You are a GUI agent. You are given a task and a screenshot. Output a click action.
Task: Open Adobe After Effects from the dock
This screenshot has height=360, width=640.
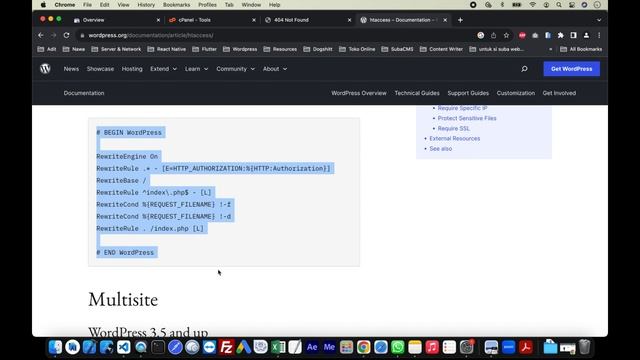click(312, 347)
